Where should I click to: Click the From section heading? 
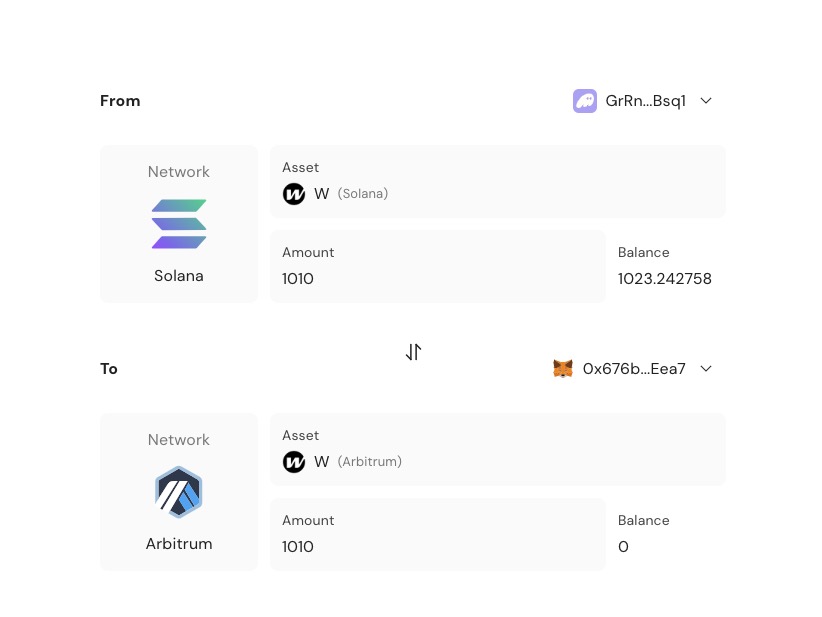coord(120,101)
